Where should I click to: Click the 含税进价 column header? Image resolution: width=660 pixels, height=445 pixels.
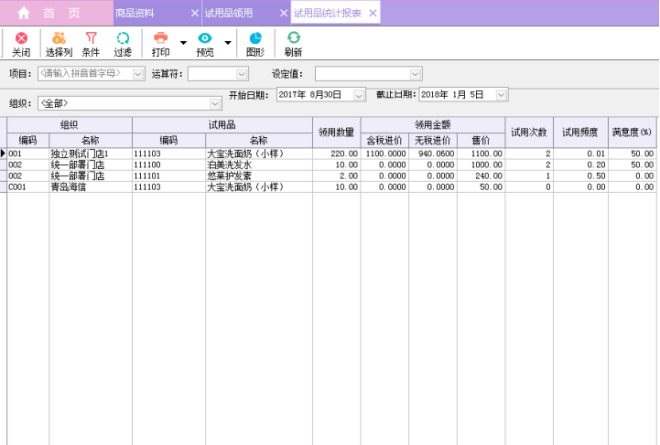(x=384, y=141)
